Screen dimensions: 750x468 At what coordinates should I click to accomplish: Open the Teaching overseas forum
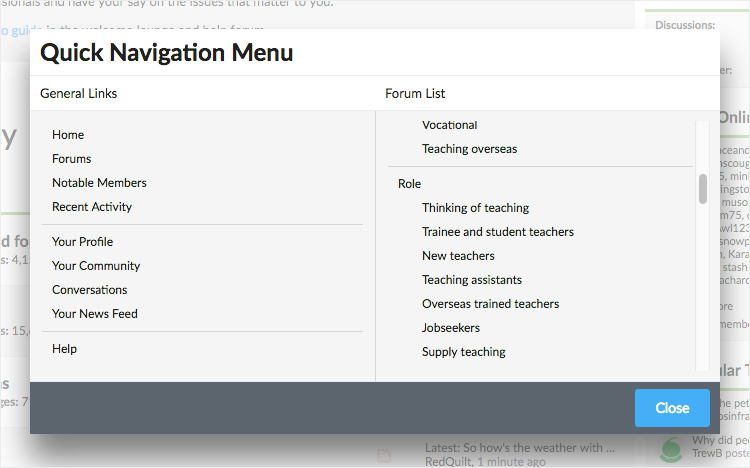point(469,149)
